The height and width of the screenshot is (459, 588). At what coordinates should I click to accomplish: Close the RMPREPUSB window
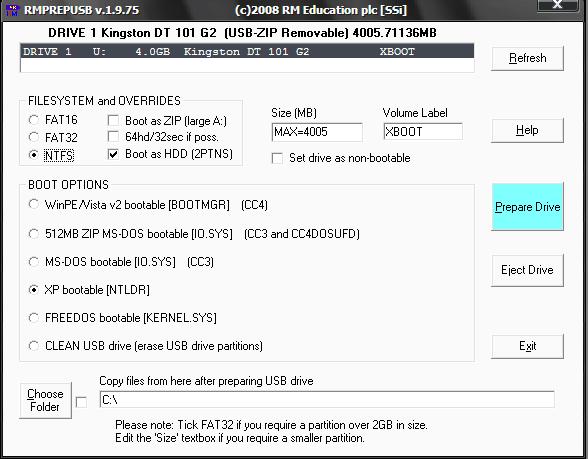[x=557, y=5]
